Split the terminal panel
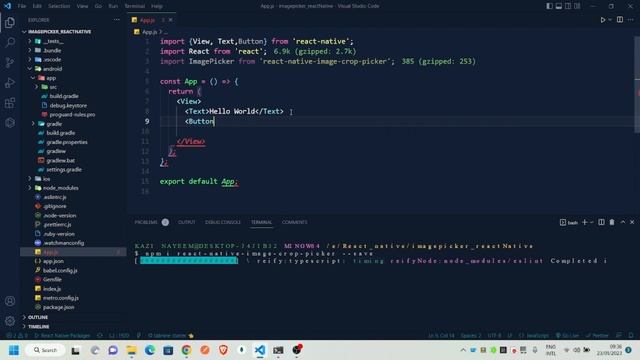This screenshot has height=360, width=640. tap(601, 222)
